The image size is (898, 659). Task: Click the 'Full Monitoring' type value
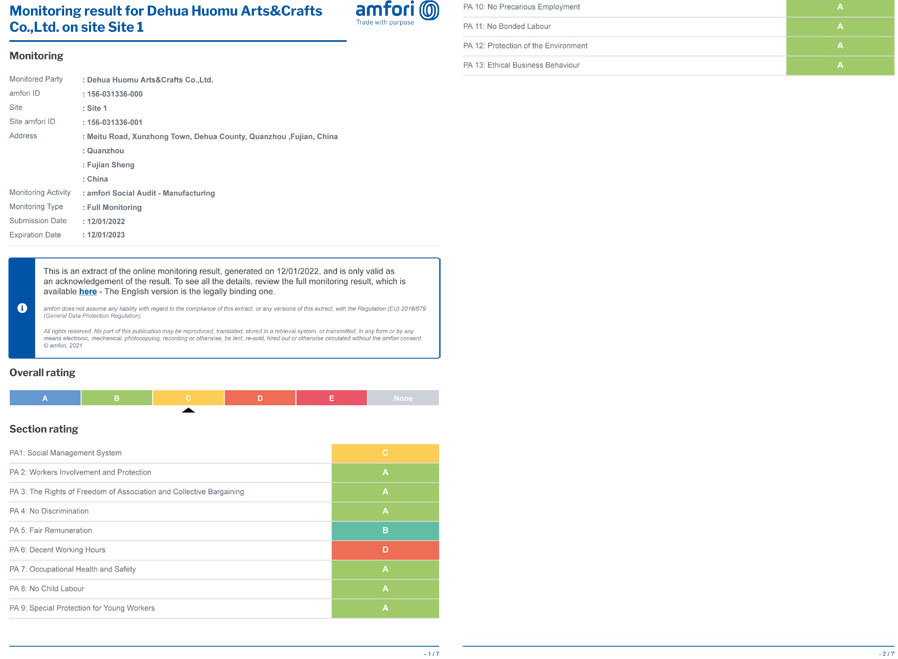point(114,207)
